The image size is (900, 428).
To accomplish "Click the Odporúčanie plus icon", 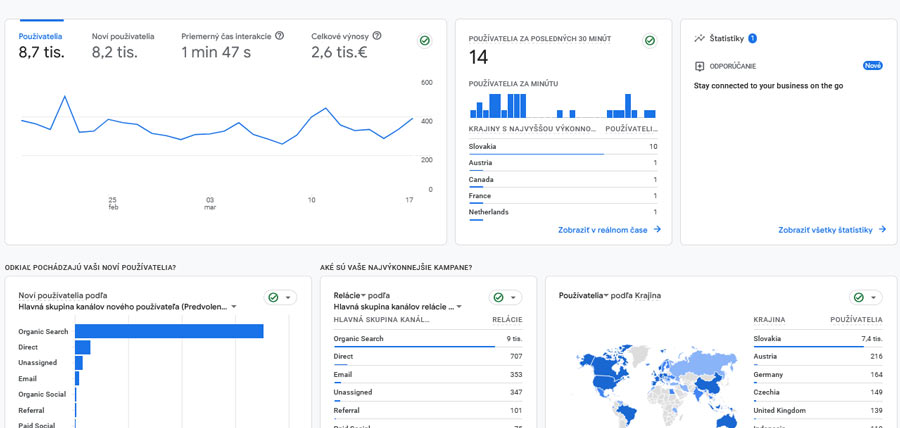I will tap(699, 66).
